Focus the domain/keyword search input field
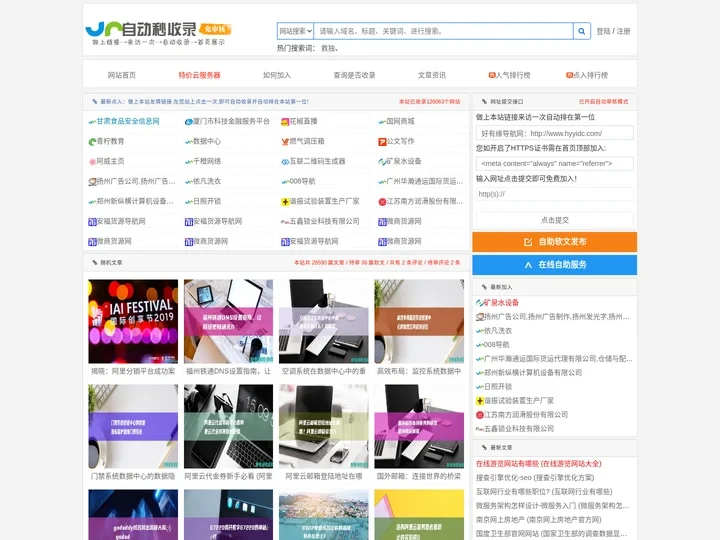 point(444,31)
